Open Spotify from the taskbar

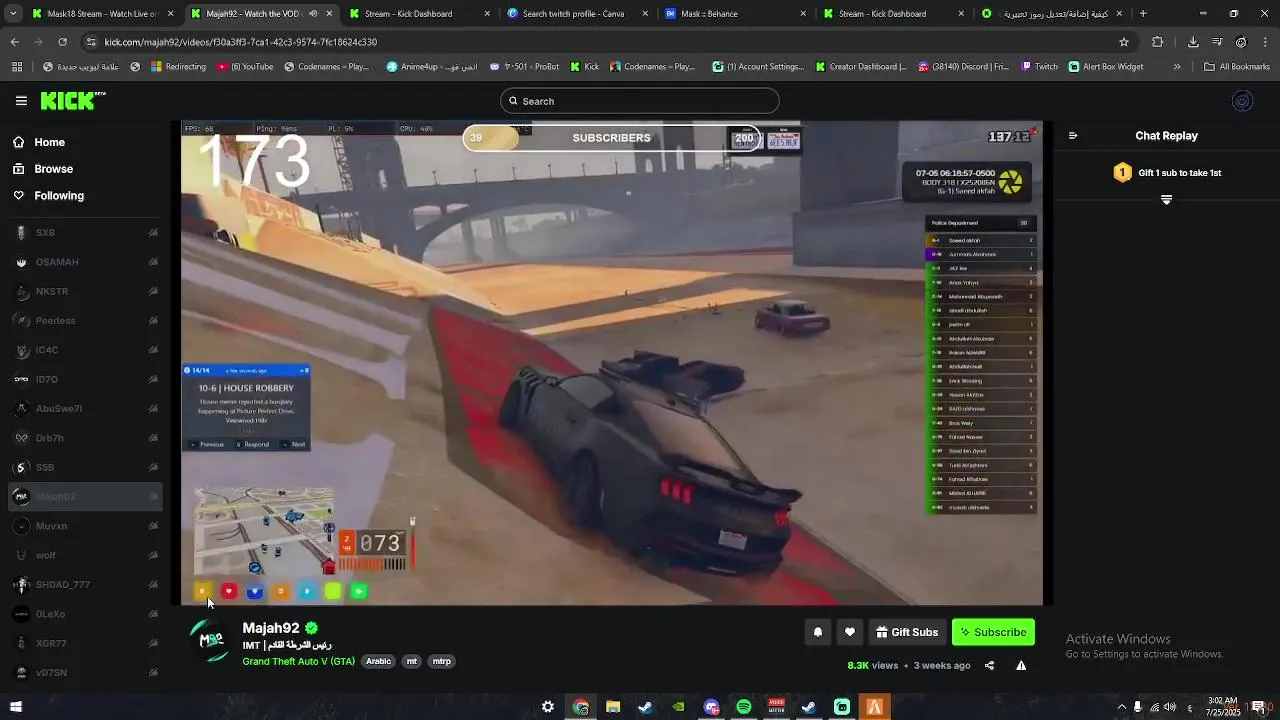coord(744,707)
